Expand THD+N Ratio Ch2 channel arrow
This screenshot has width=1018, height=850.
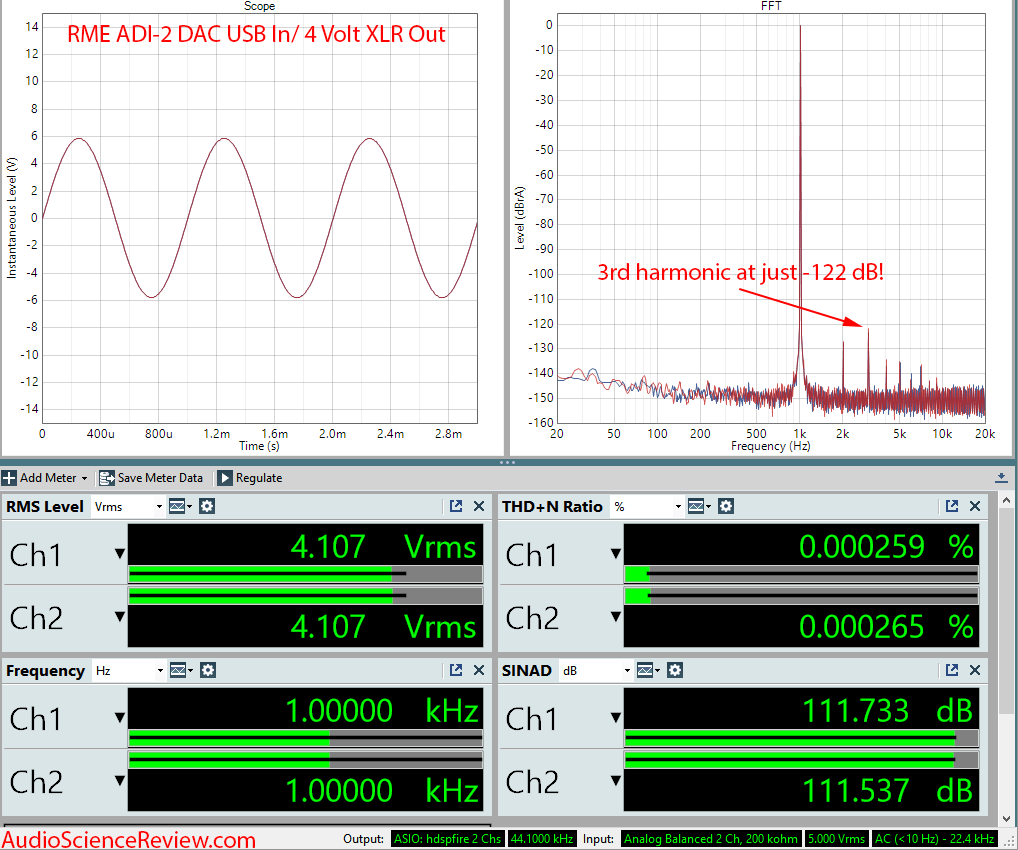click(x=615, y=617)
